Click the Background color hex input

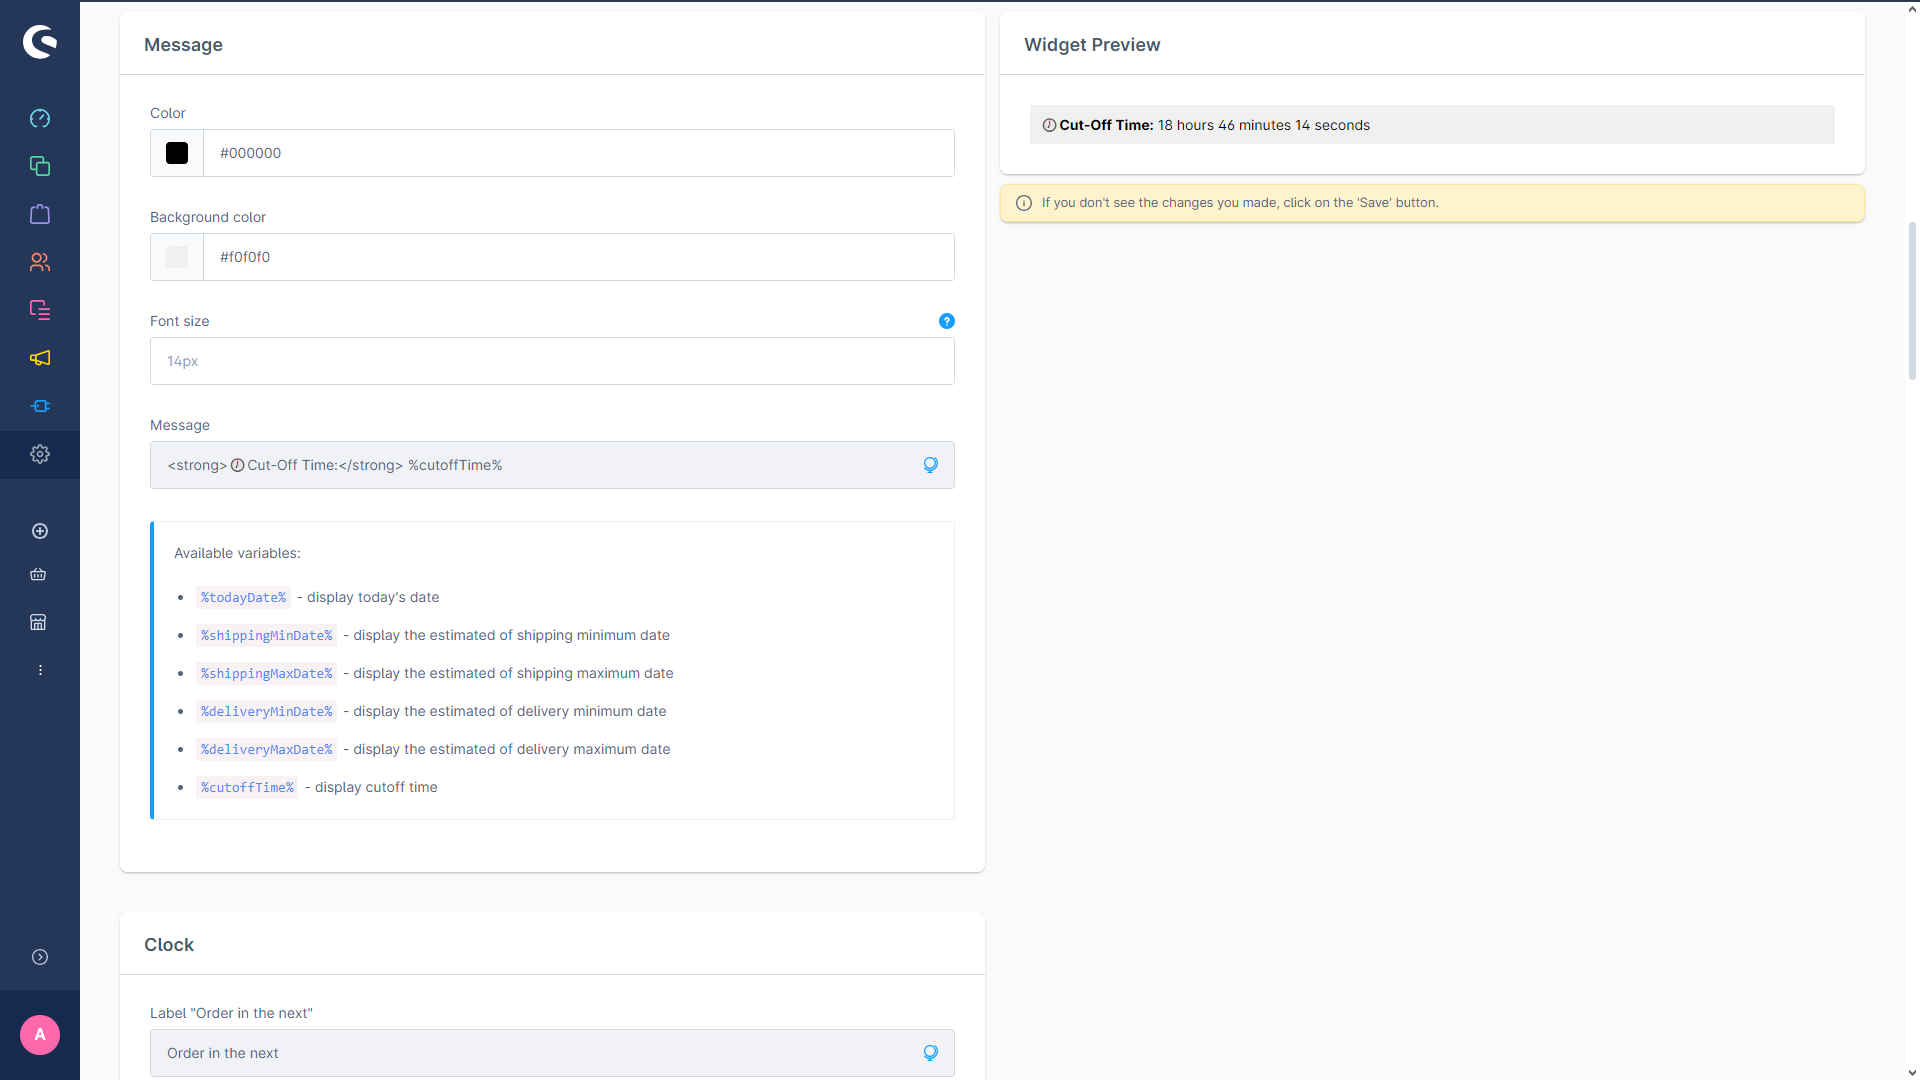[579, 257]
